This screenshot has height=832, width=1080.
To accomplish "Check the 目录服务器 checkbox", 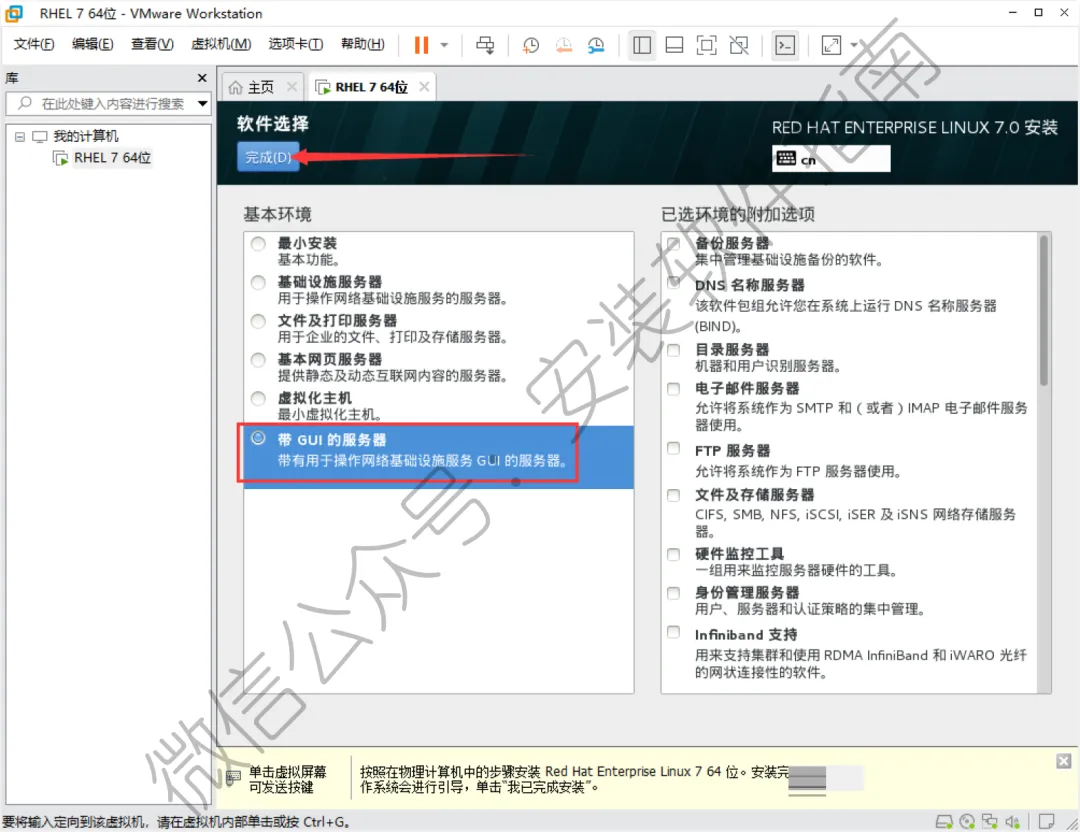I will (674, 350).
